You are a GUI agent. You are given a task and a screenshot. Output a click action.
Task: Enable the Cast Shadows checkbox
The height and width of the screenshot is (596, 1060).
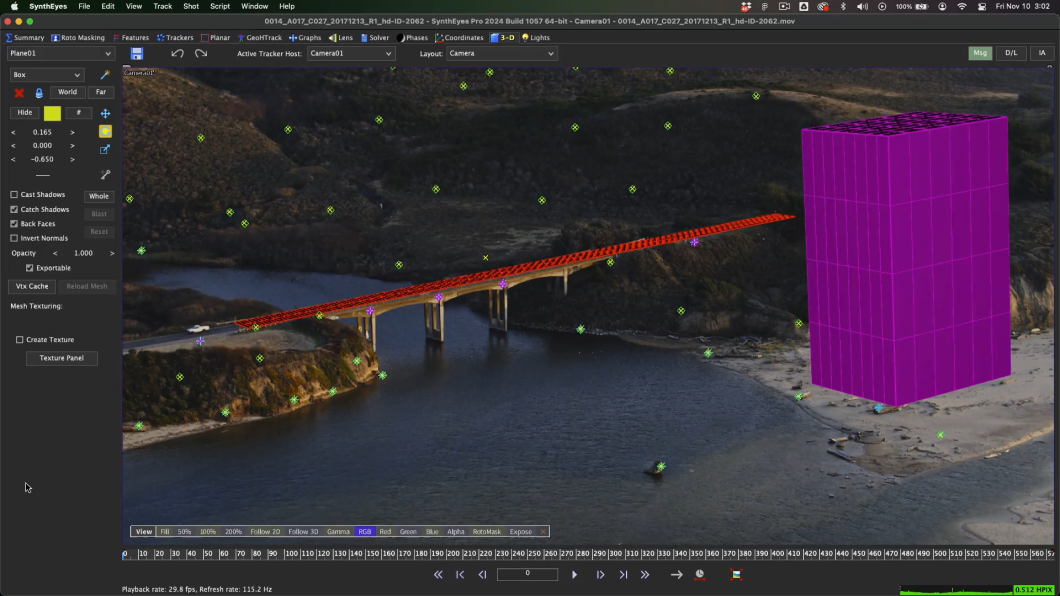coord(14,195)
